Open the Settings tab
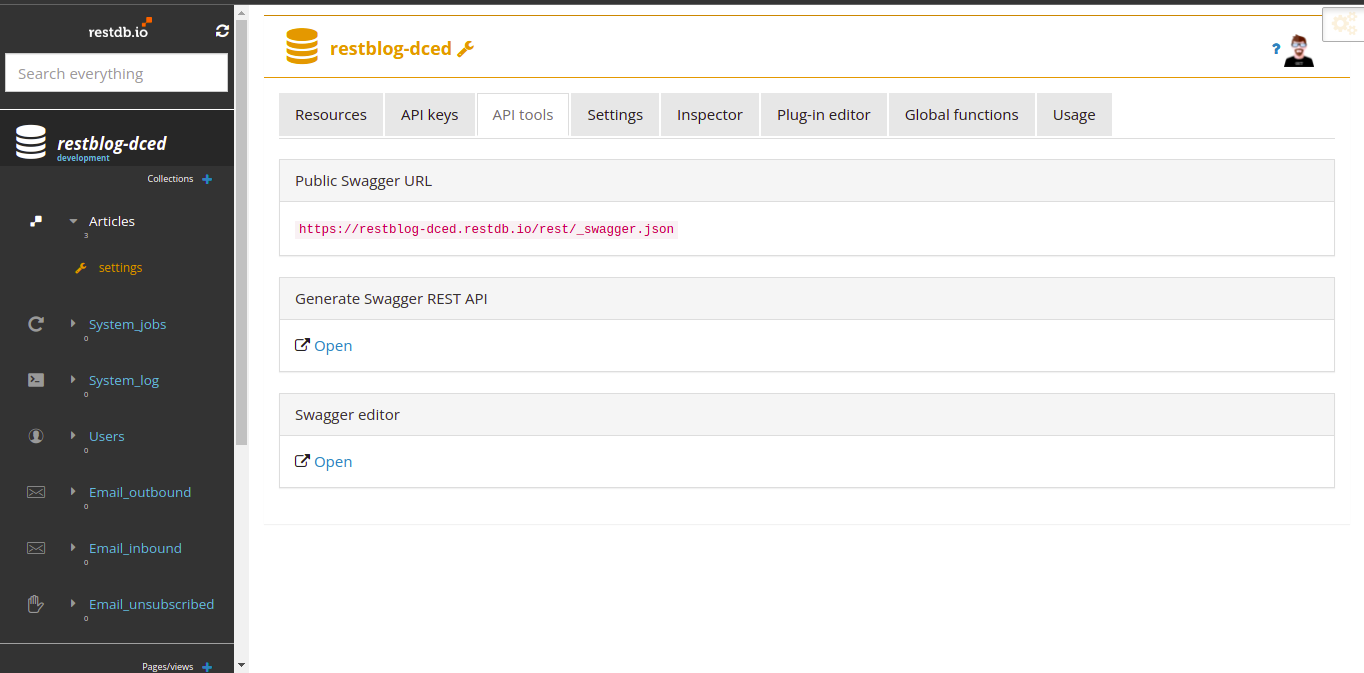The height and width of the screenshot is (673, 1364). [615, 115]
